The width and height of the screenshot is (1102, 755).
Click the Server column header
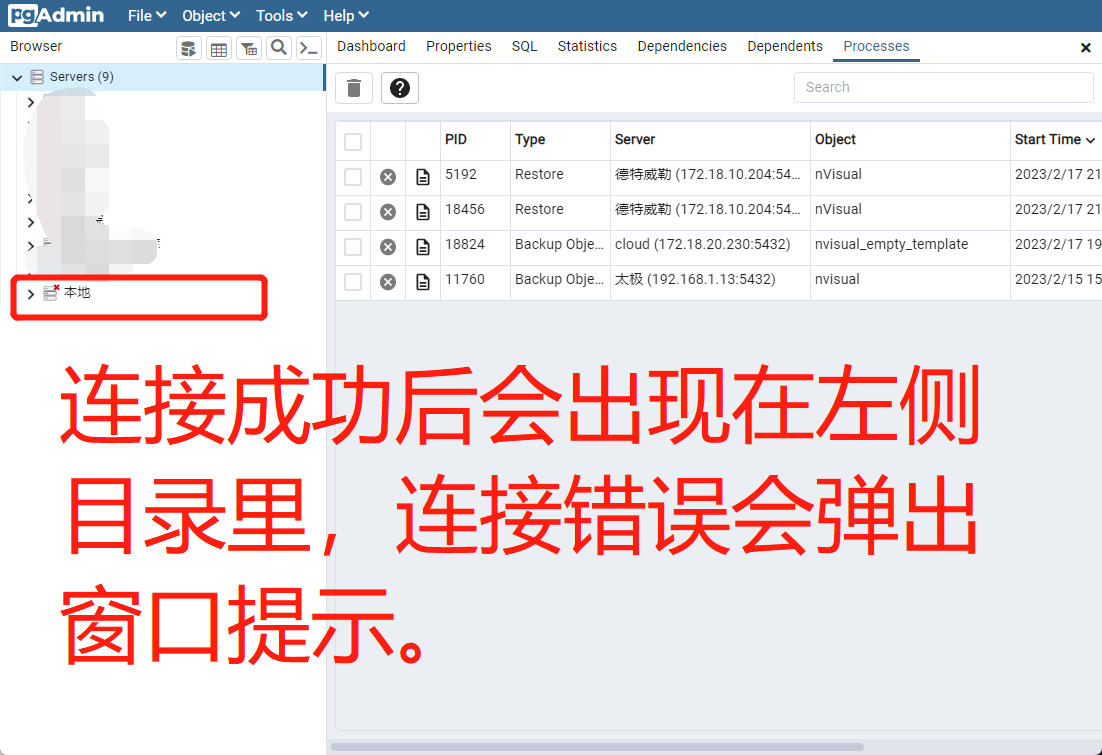710,140
